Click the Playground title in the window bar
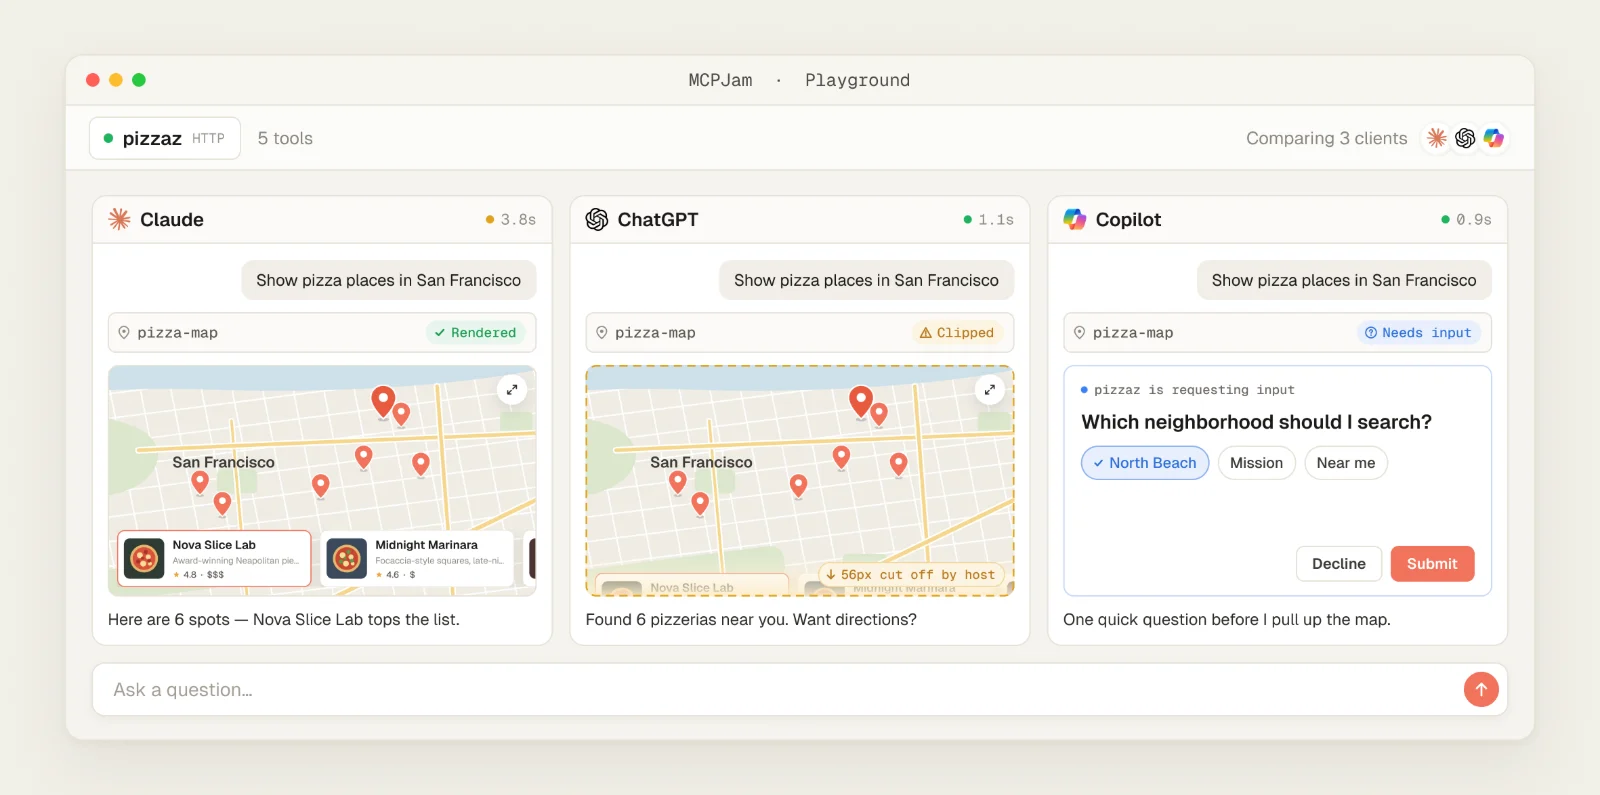The height and width of the screenshot is (795, 1600). tap(857, 80)
